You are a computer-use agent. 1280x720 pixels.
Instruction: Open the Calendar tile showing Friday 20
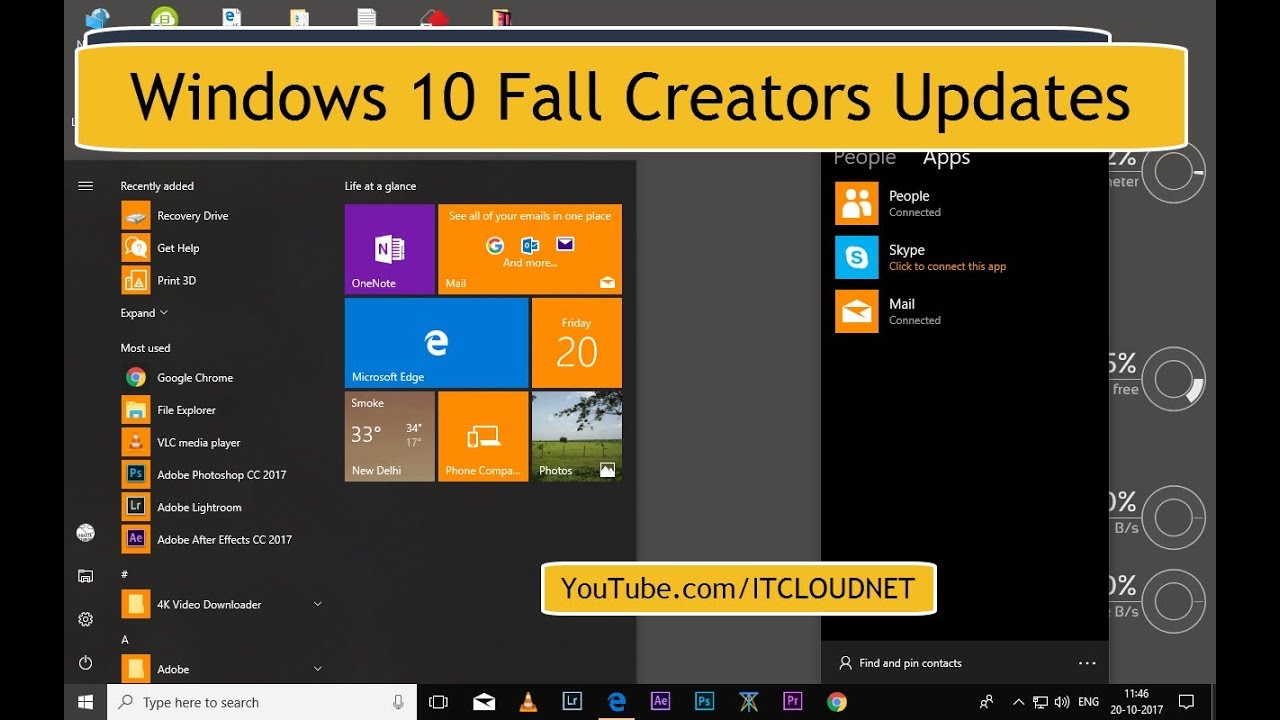577,343
